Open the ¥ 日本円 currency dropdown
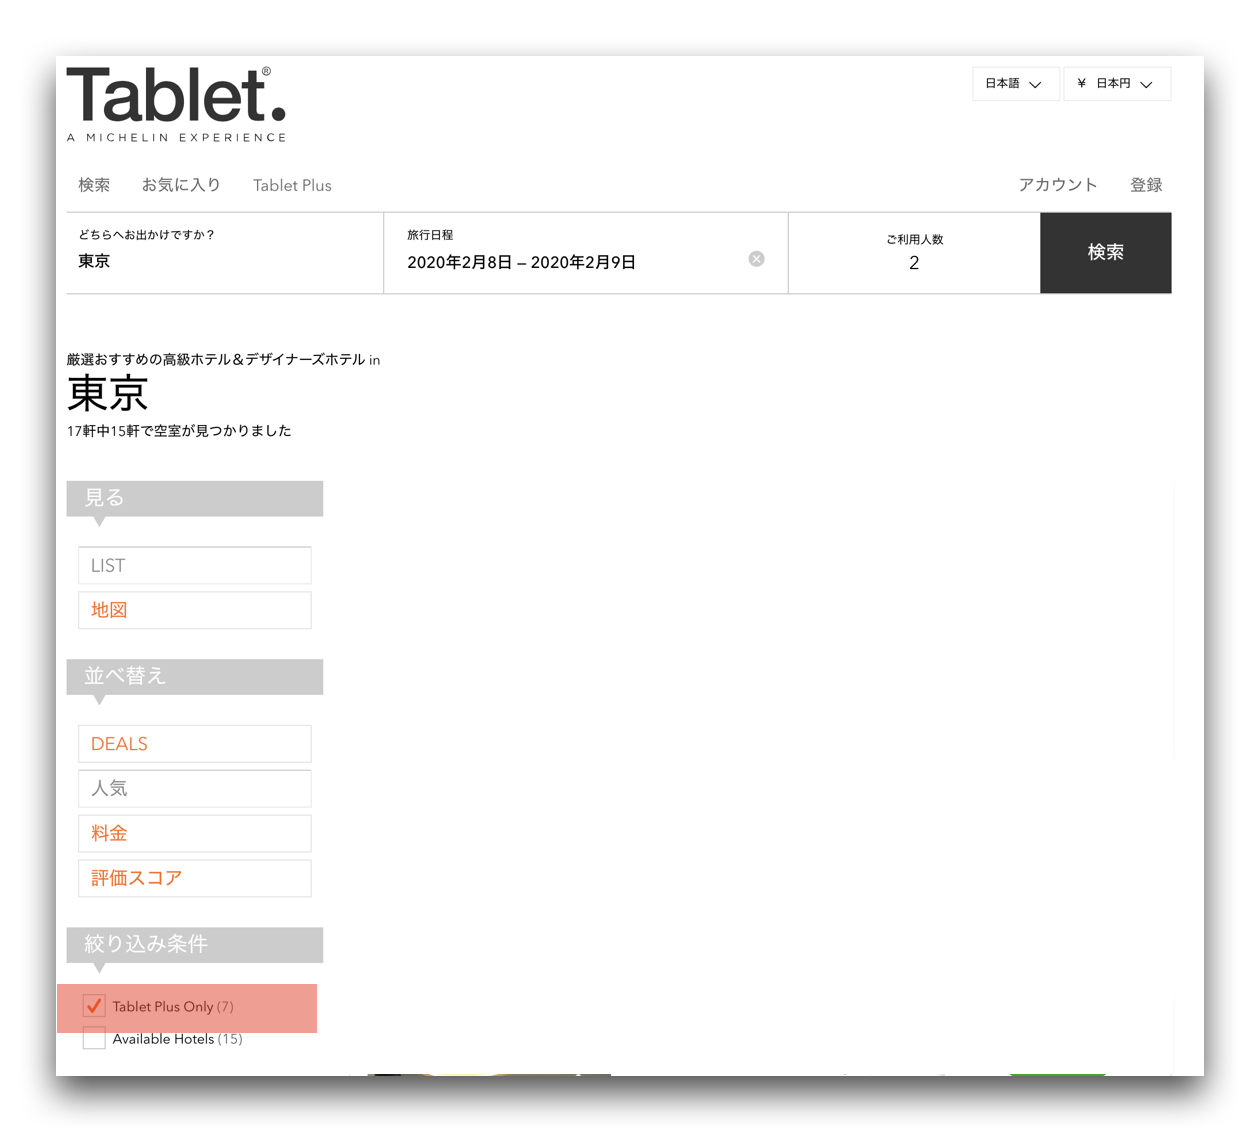This screenshot has height=1130, width=1252. pos(1117,84)
